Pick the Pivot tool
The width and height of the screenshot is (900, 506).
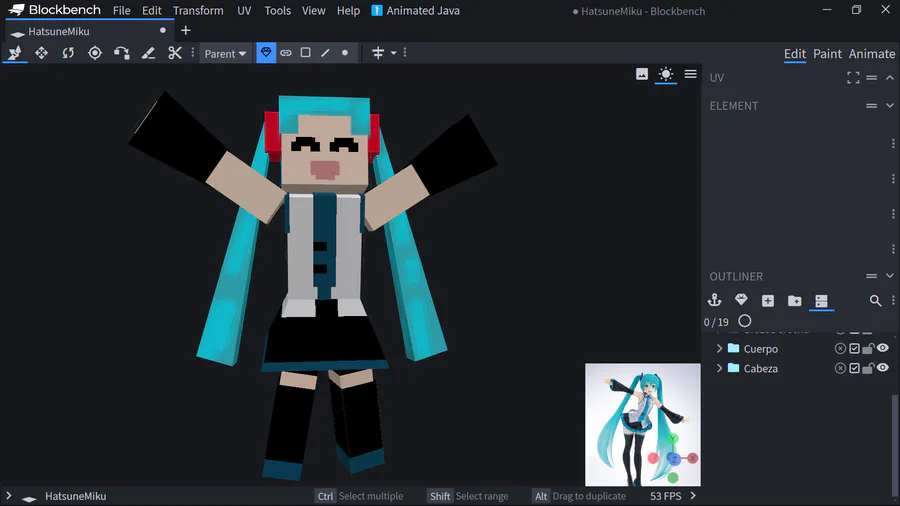pyautogui.click(x=95, y=53)
